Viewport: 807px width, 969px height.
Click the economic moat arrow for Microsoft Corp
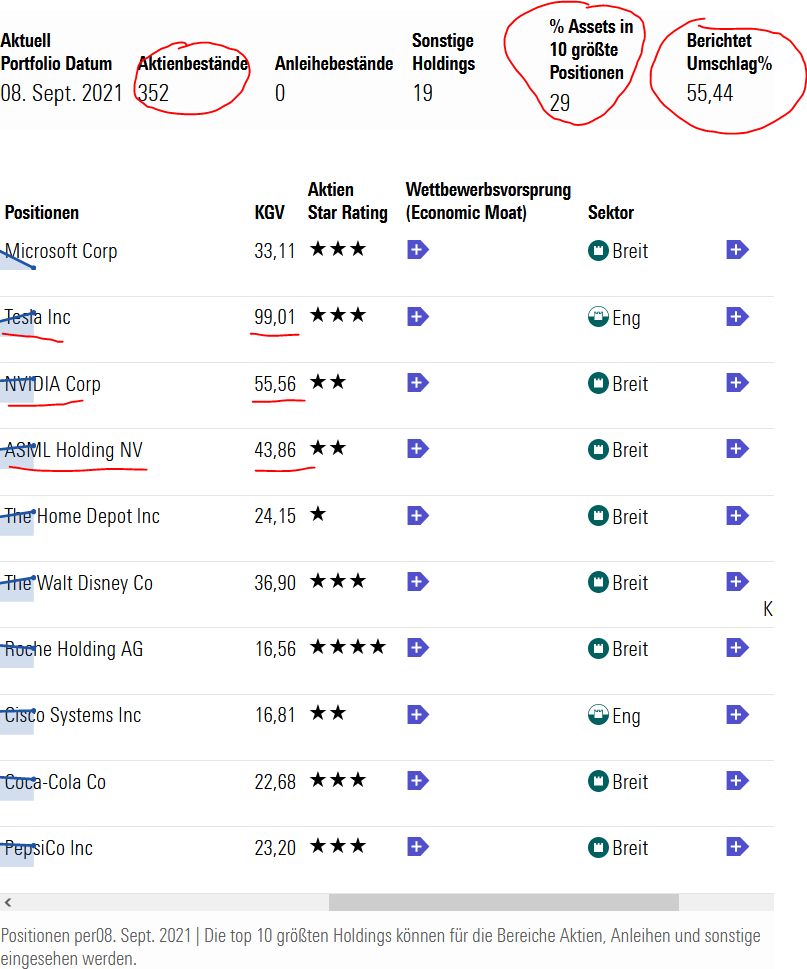tap(418, 250)
